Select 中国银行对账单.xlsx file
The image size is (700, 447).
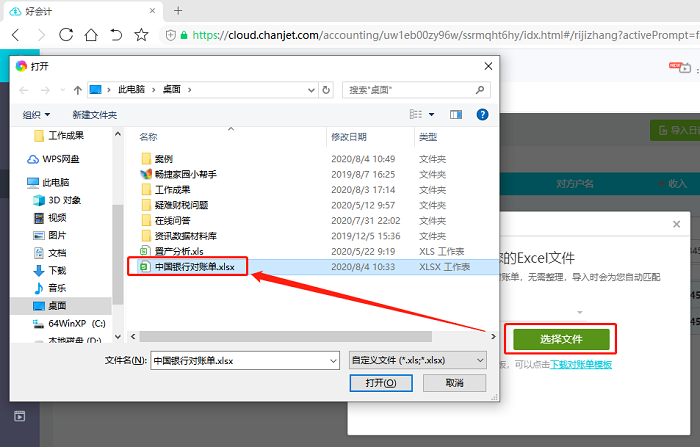coord(188,267)
